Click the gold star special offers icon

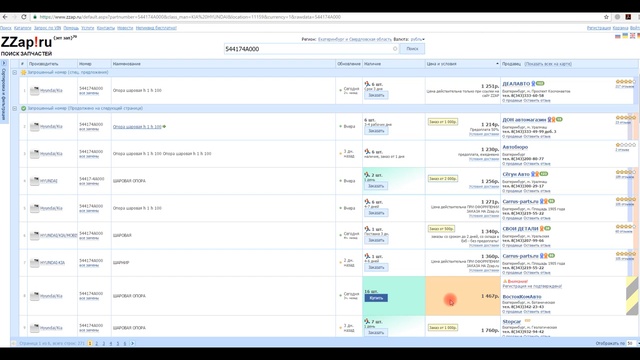pos(24,72)
